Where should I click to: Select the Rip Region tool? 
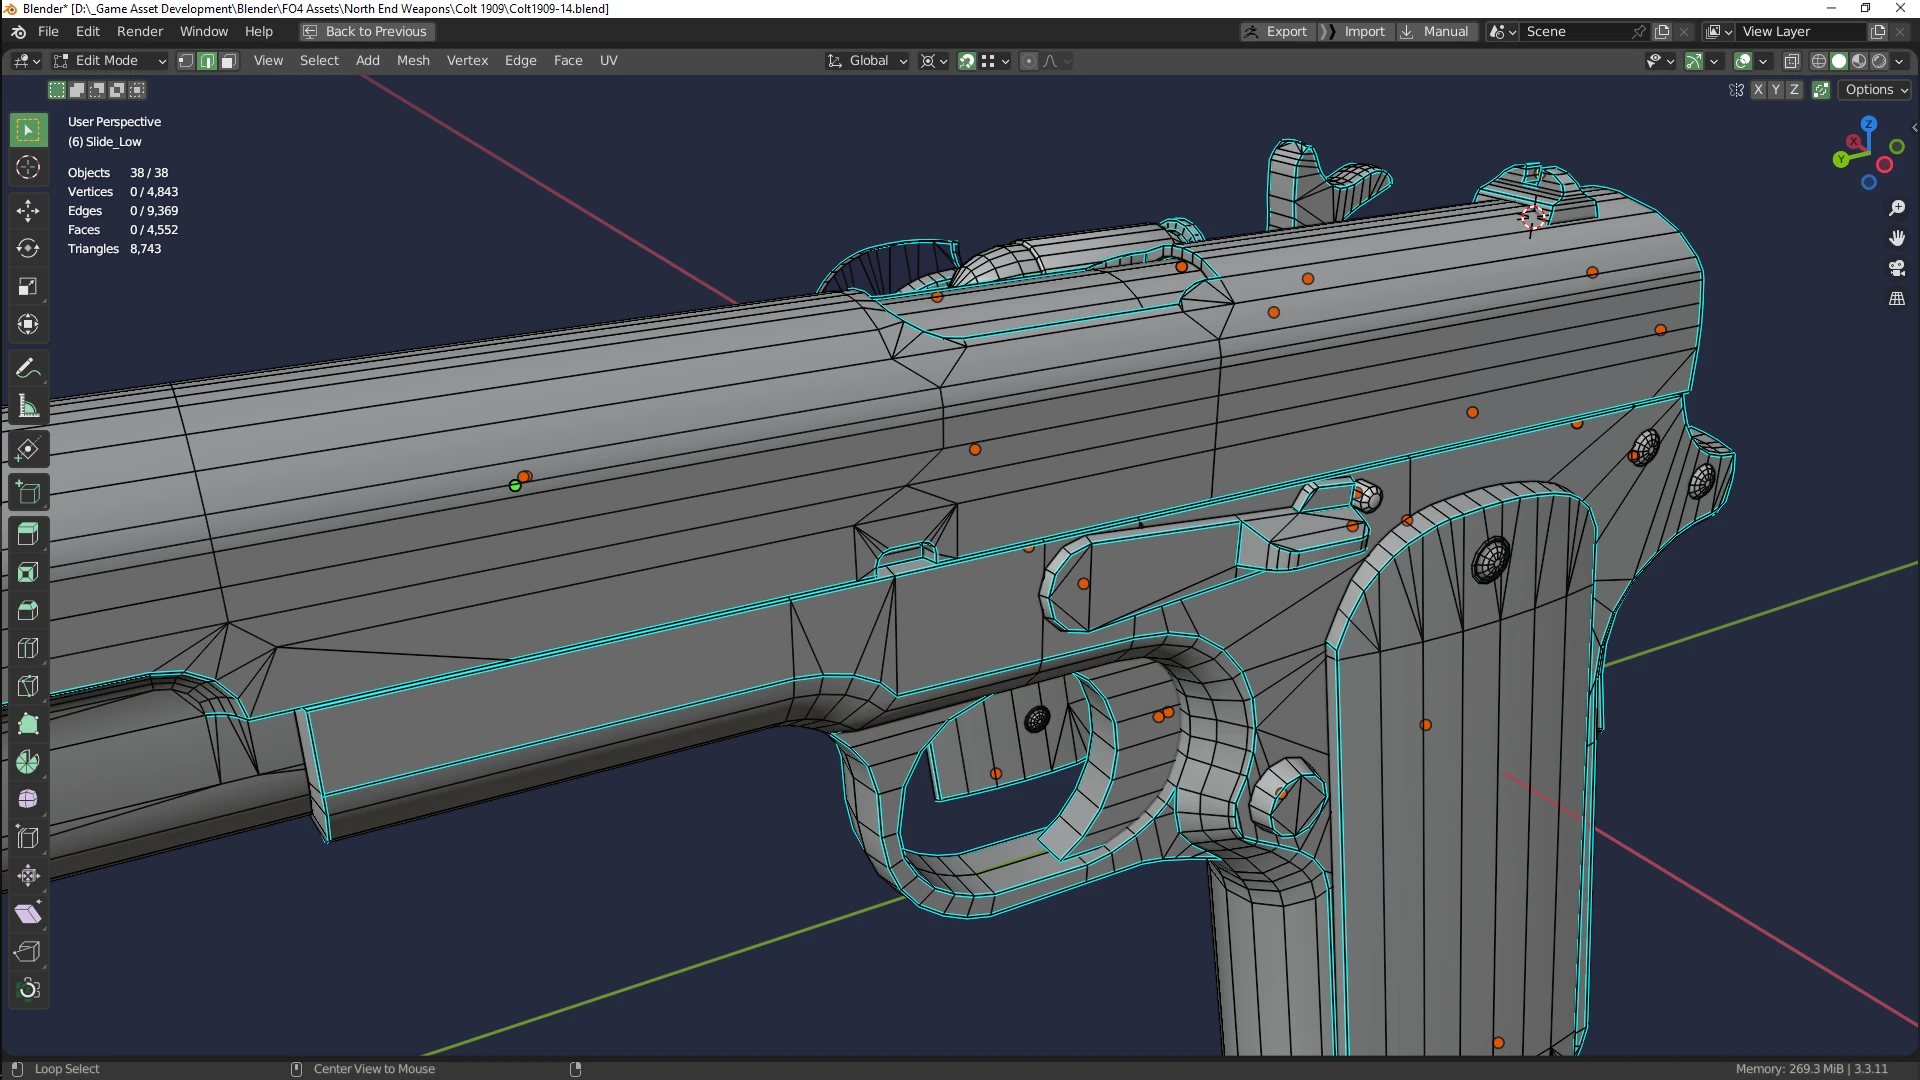(28, 952)
